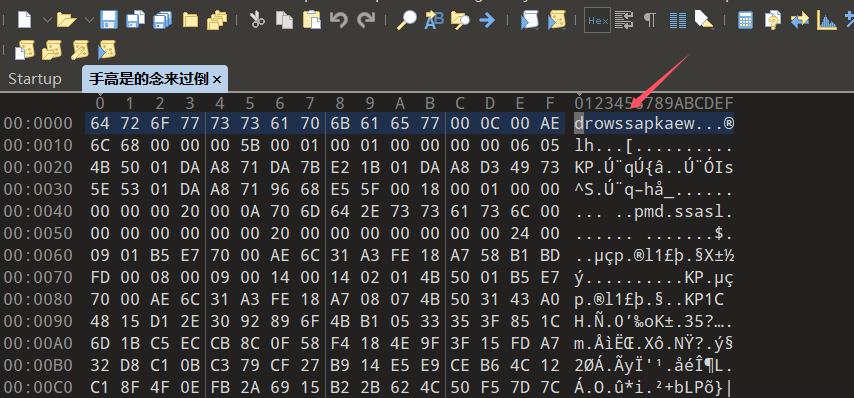
Task: Open Compare Files question-mark icon
Action: tap(772, 21)
